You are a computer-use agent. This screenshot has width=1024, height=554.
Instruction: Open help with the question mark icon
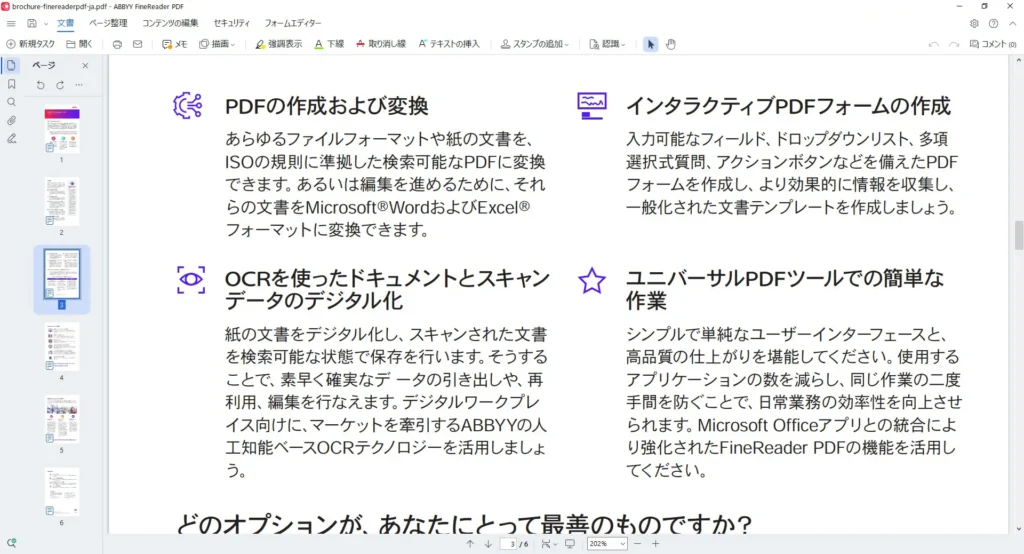pyautogui.click(x=993, y=24)
